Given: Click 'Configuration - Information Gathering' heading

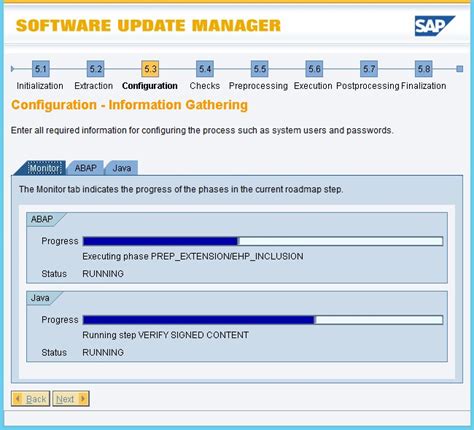Looking at the screenshot, I should point(130,105).
